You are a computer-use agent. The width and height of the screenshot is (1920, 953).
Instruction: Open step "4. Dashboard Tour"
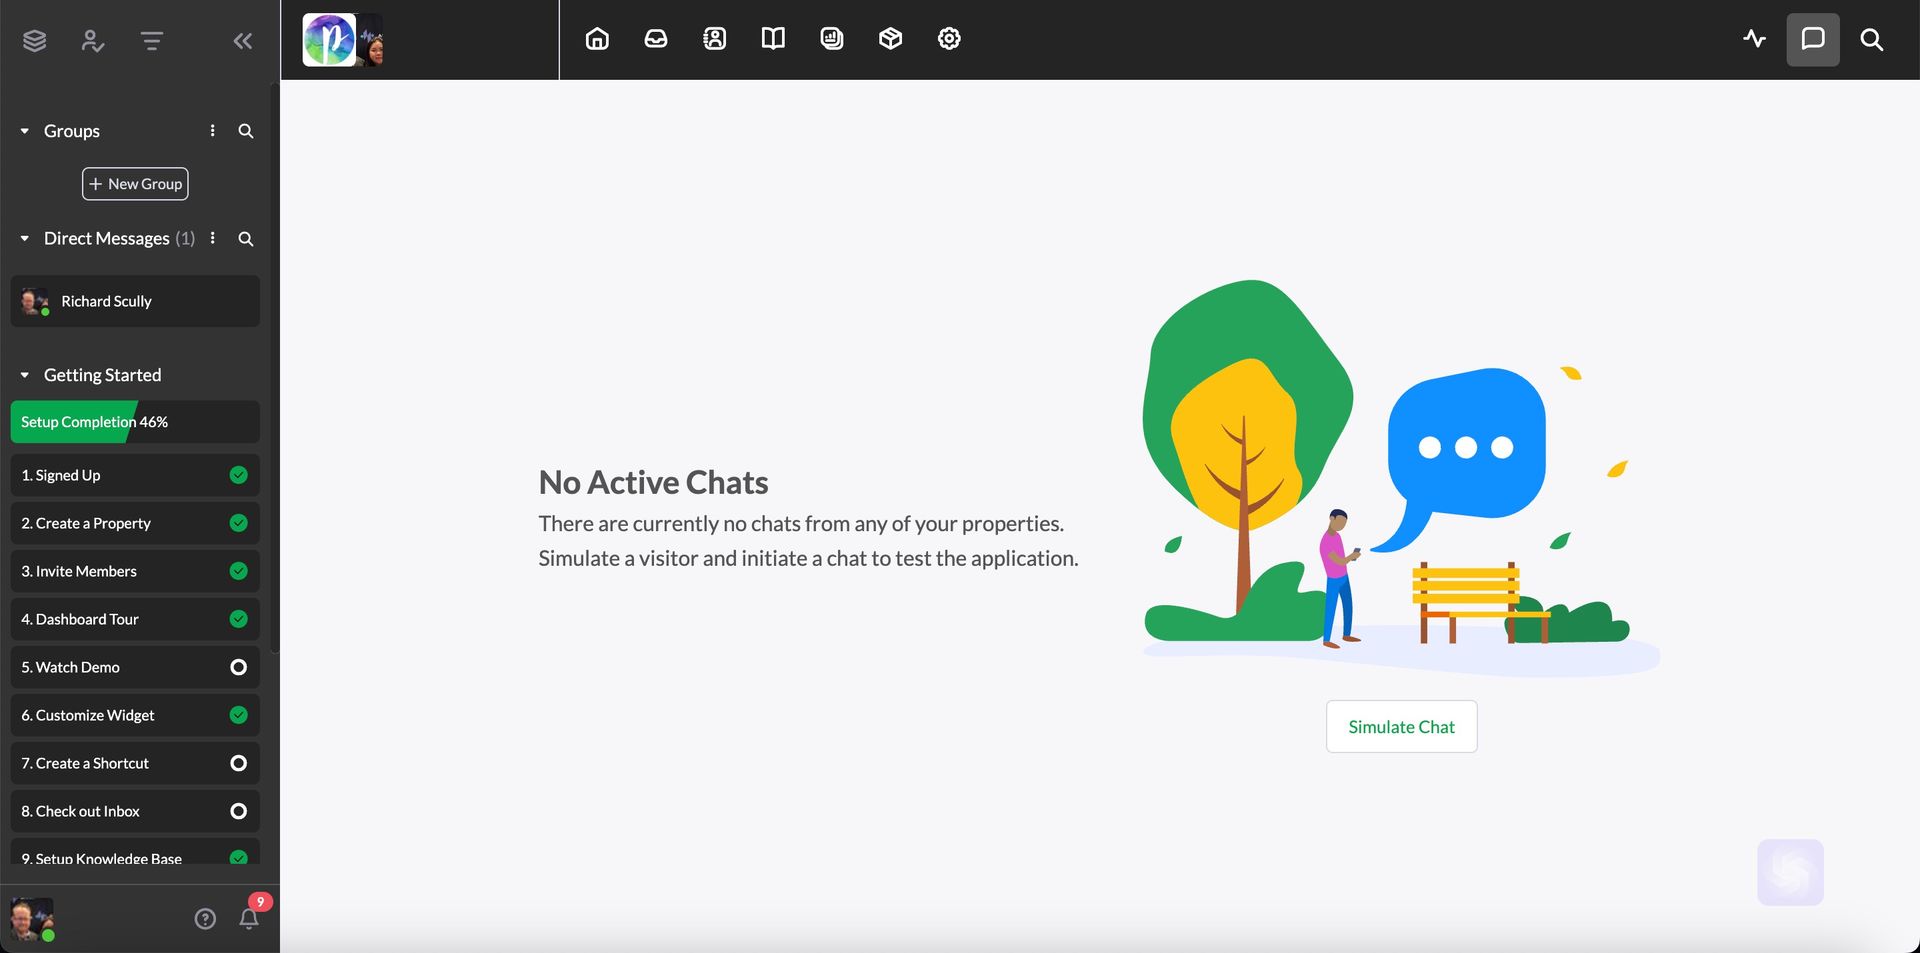coord(135,619)
